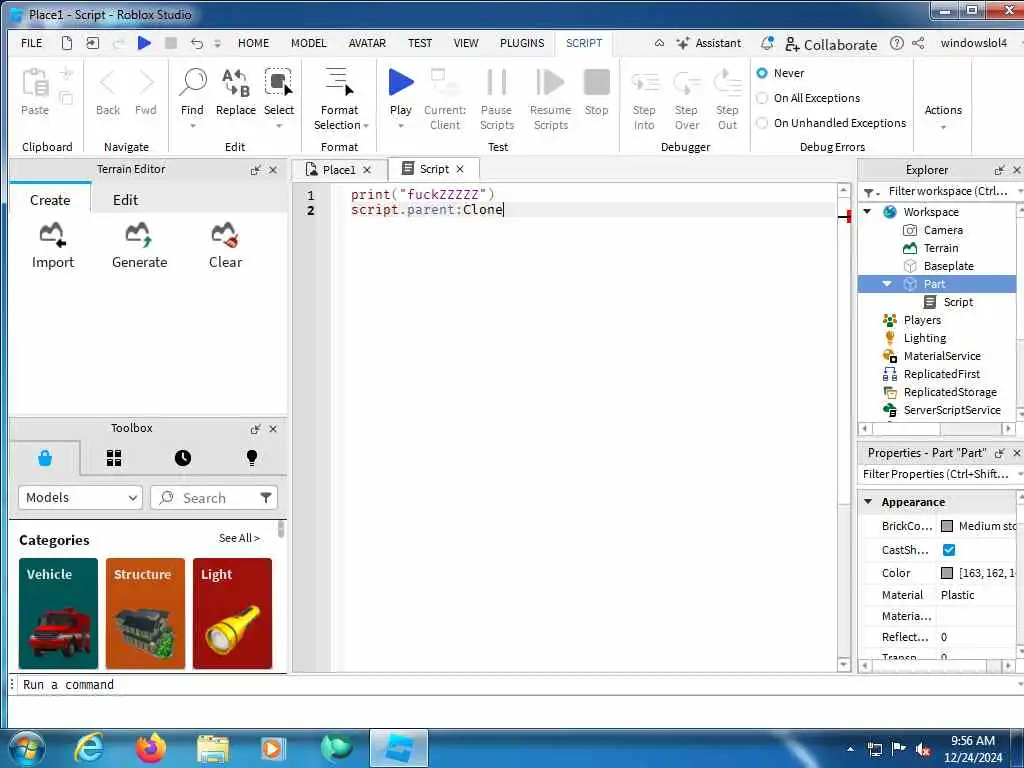Select the On Unhandled Exceptions option
Viewport: 1024px width, 768px height.
[761, 123]
